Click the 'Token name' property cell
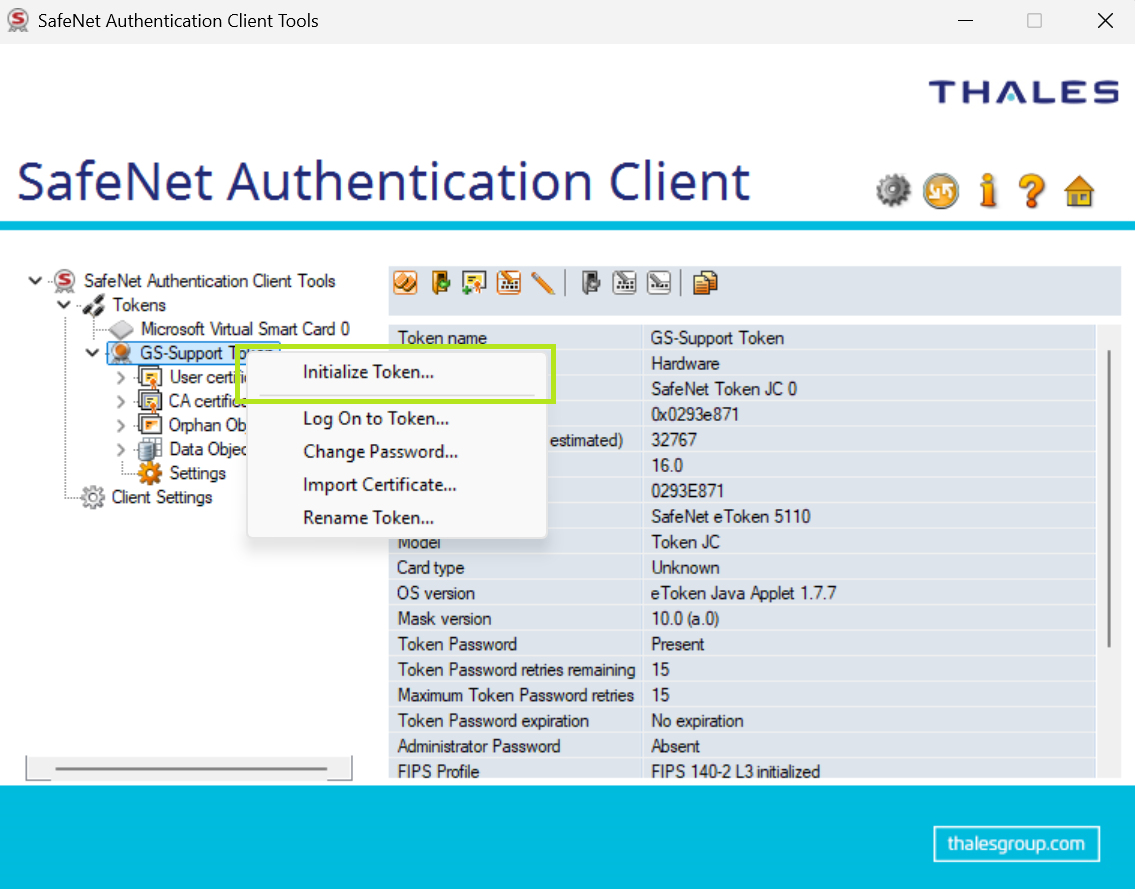The width and height of the screenshot is (1135, 889). pyautogui.click(x=515, y=338)
